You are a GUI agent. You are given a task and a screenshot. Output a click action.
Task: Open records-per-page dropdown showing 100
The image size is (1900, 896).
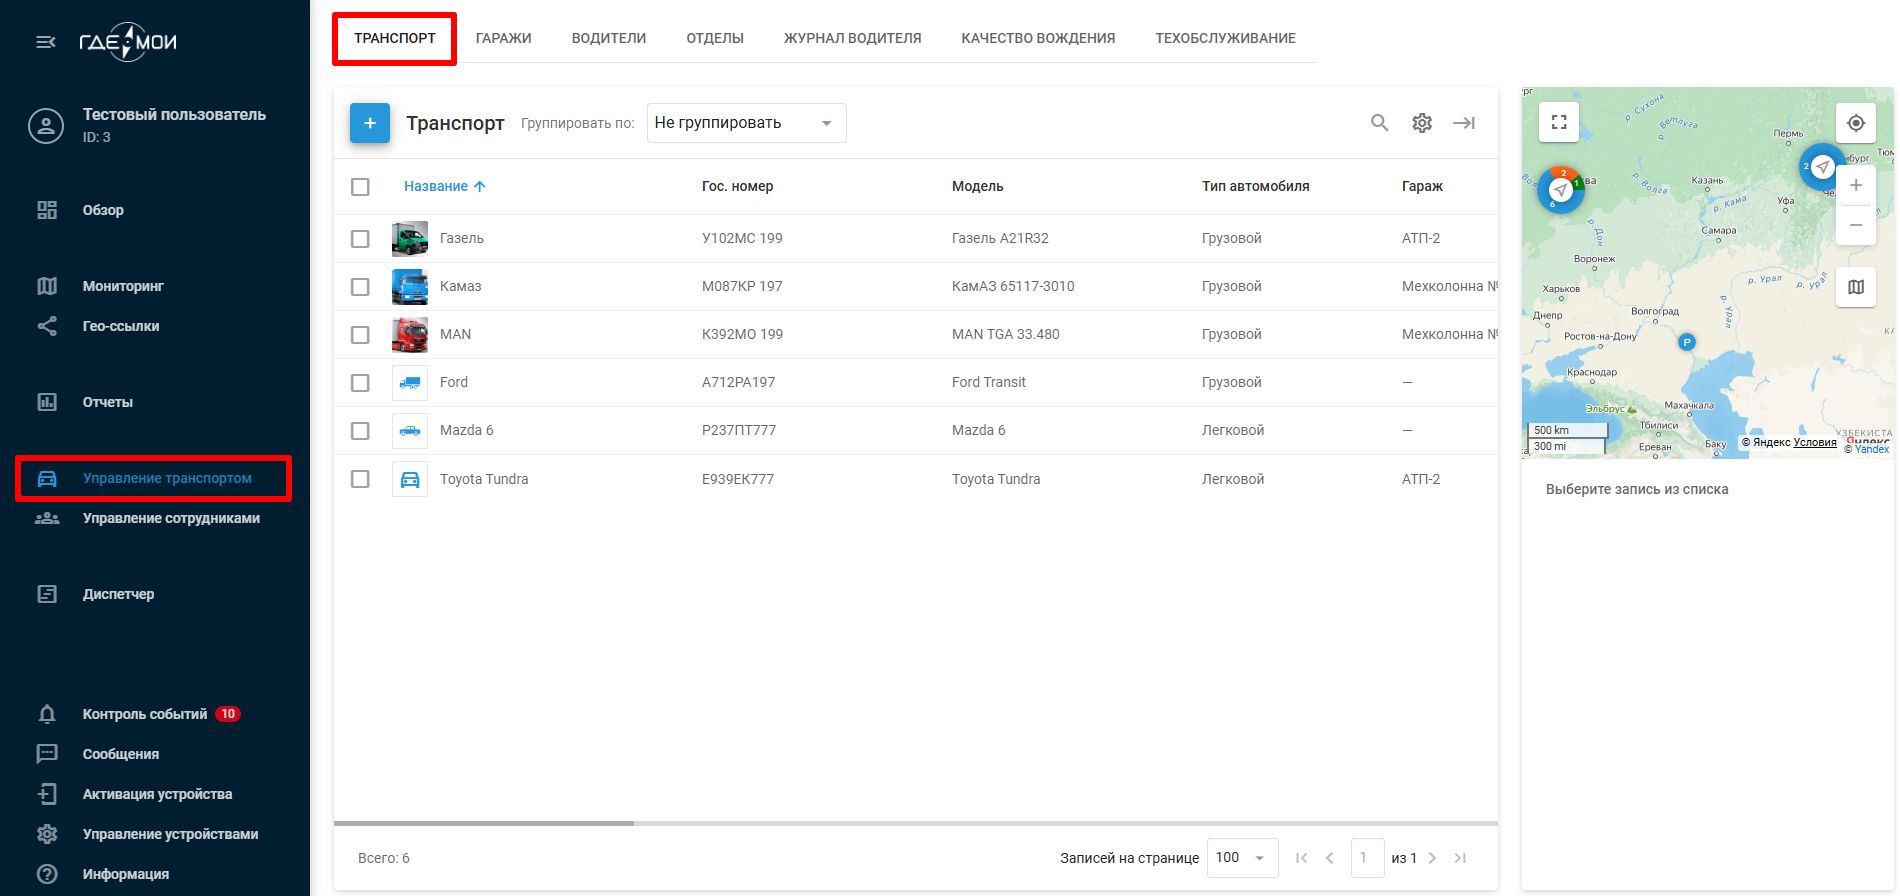(1242, 858)
